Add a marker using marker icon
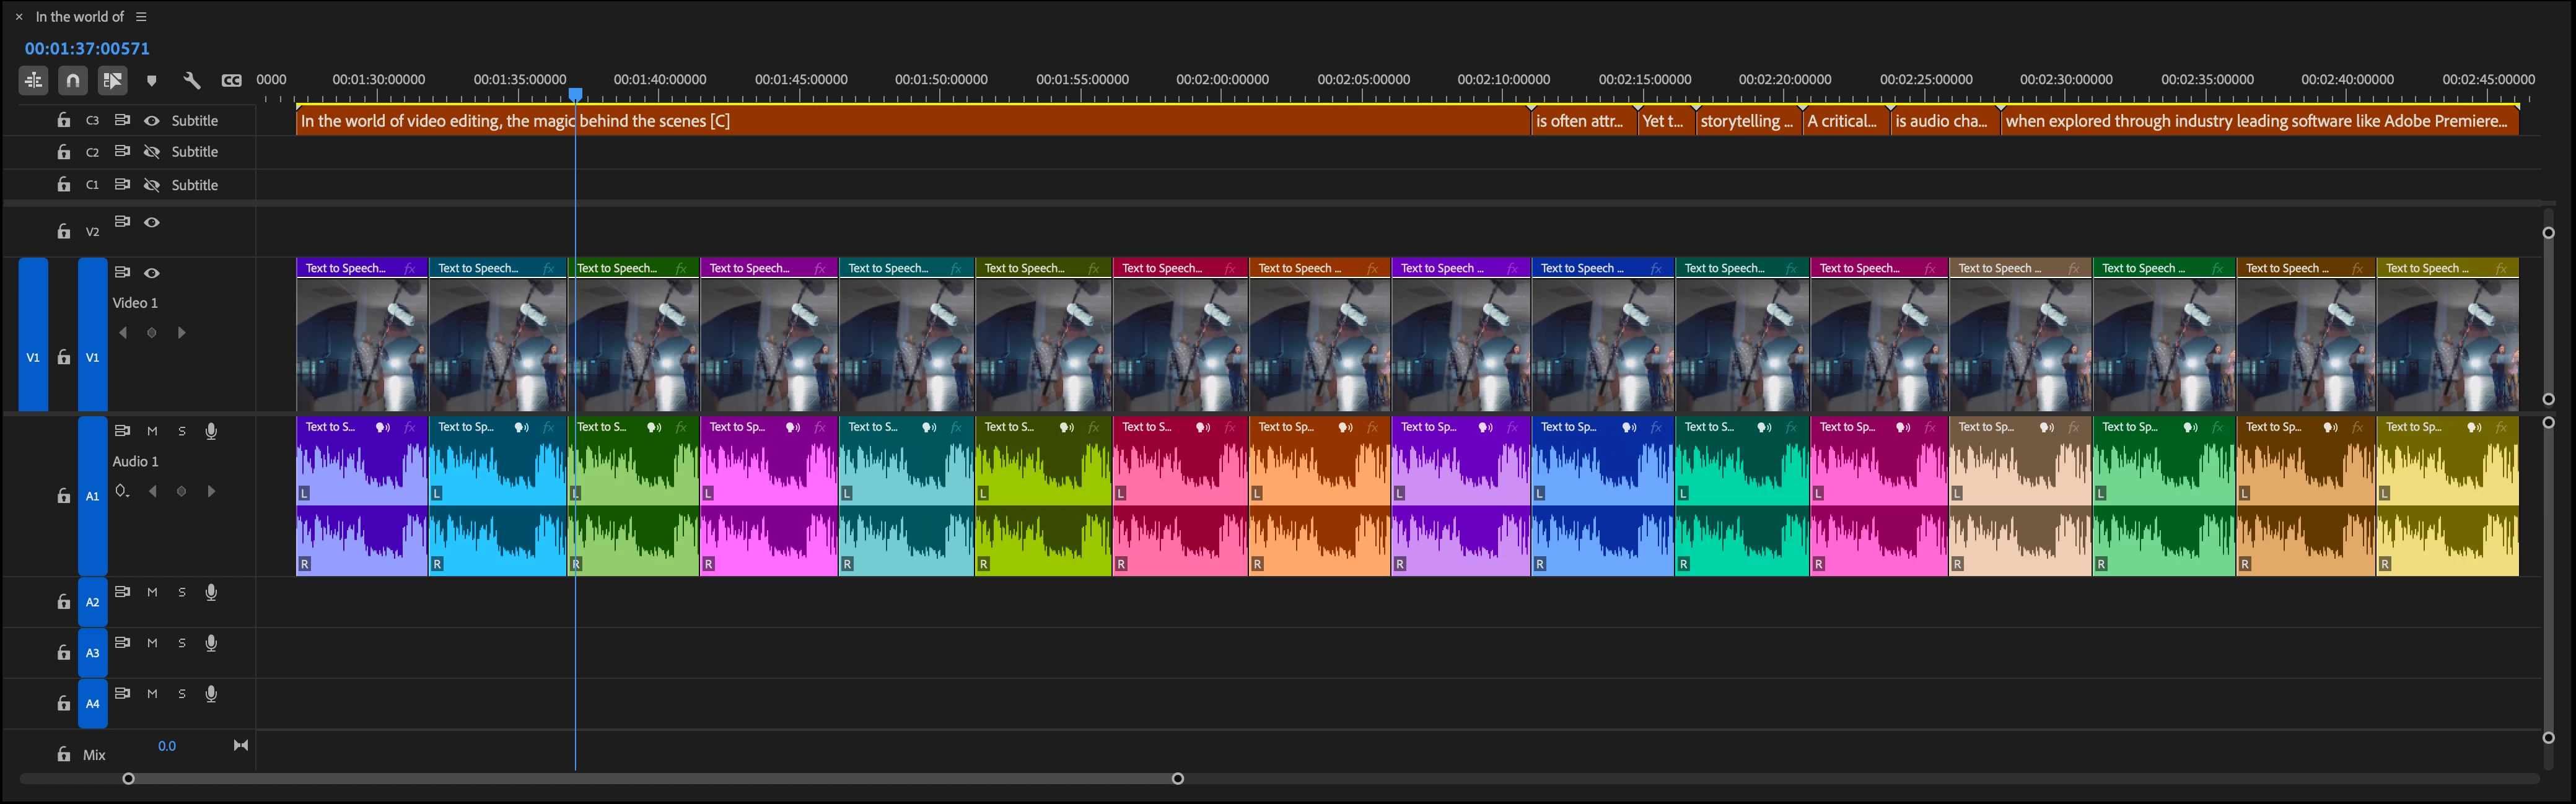This screenshot has width=2576, height=804. coord(152,81)
